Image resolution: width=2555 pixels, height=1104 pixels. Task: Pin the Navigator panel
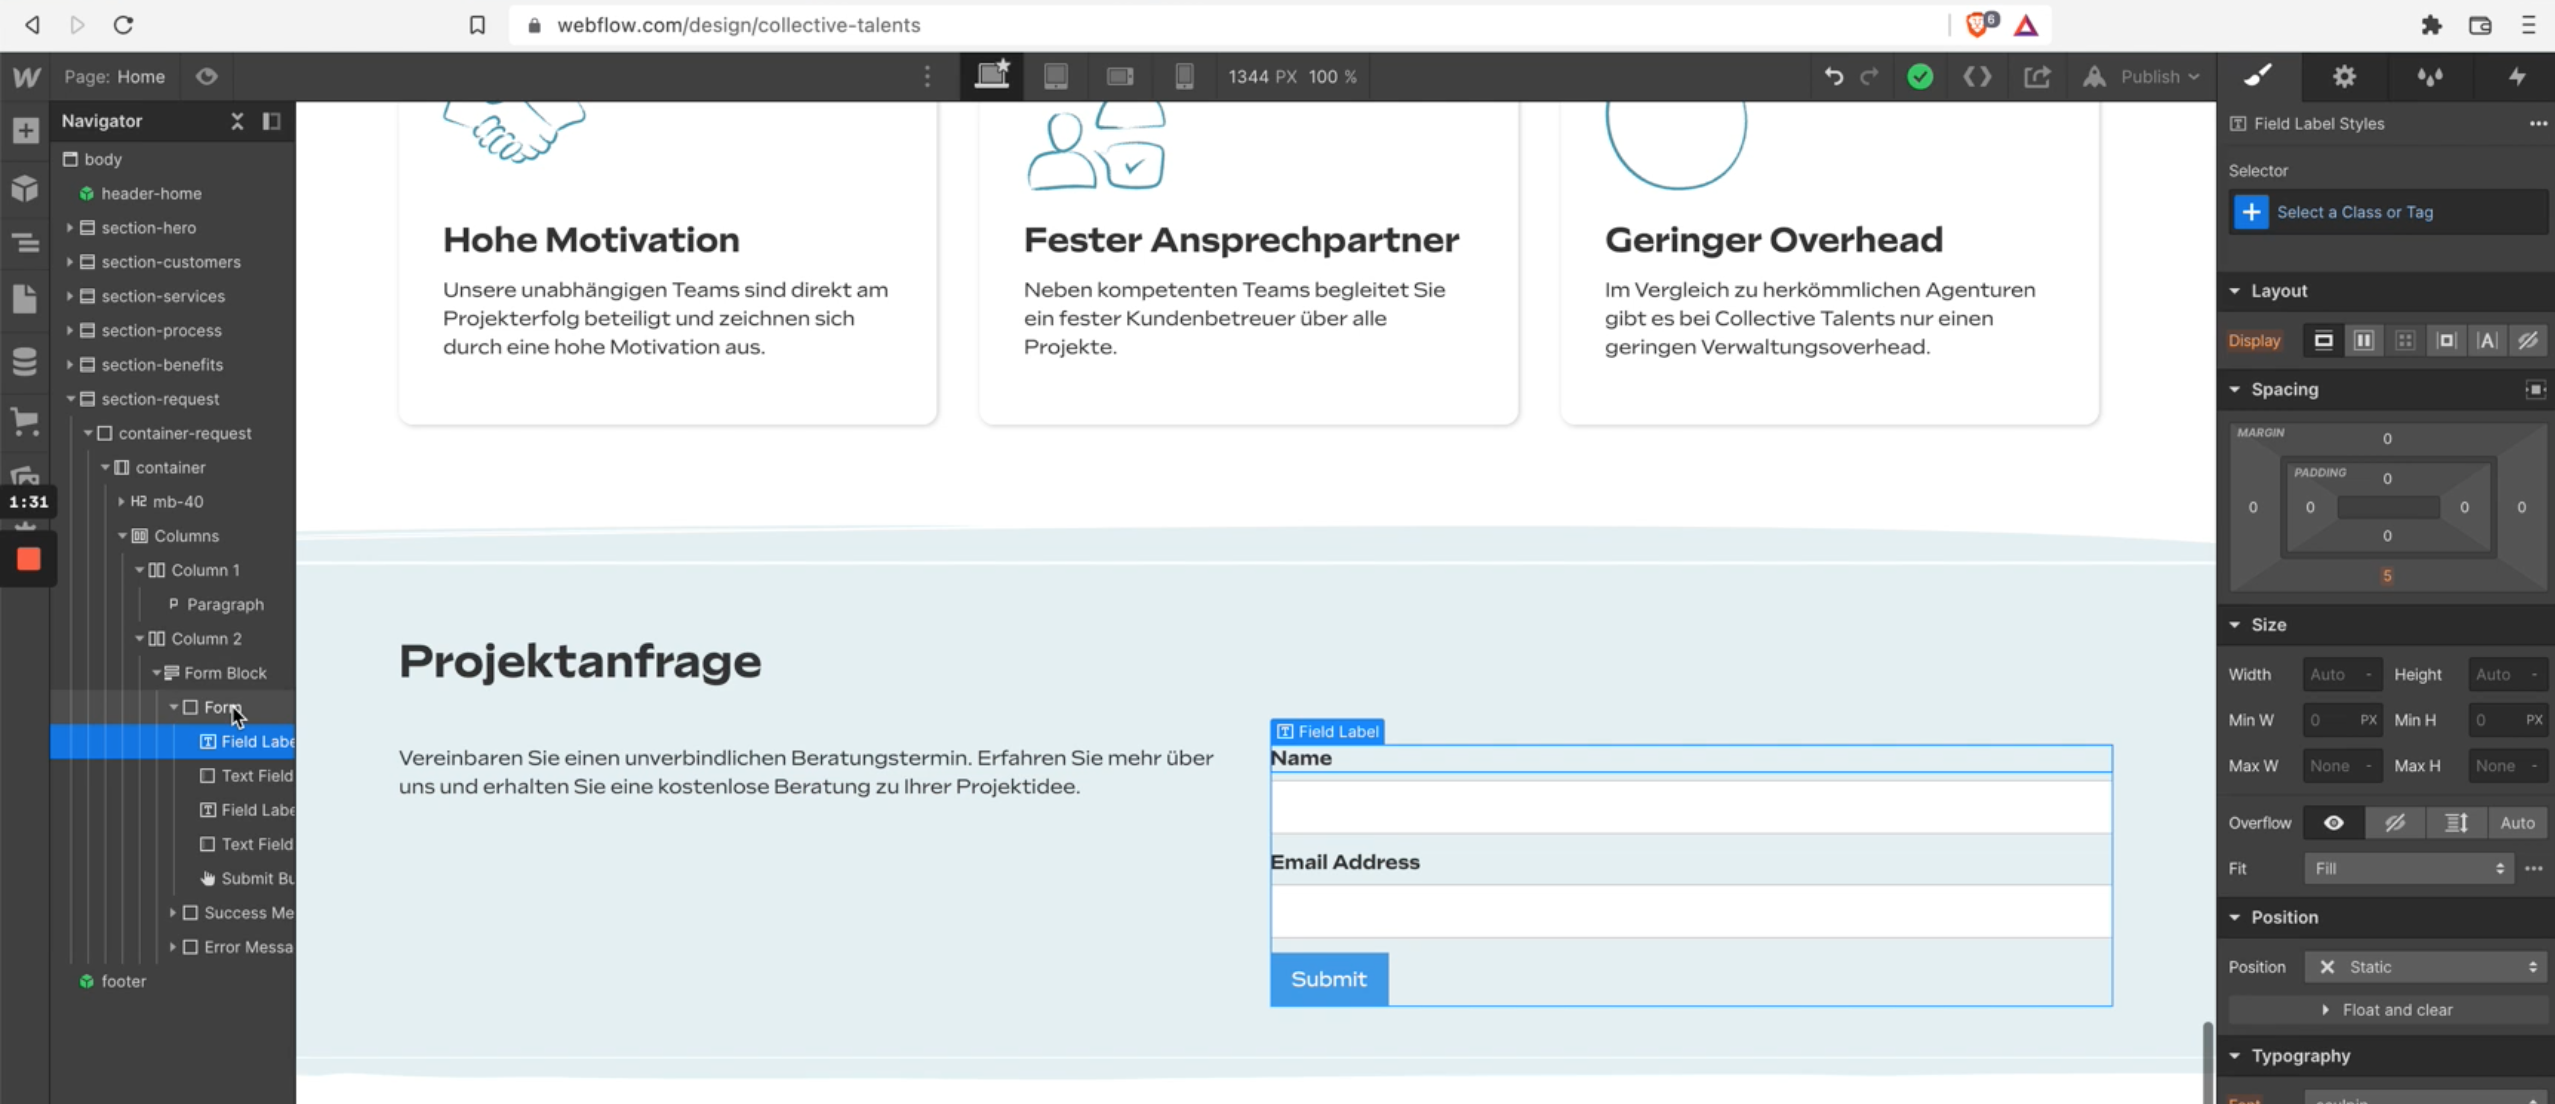(x=271, y=121)
